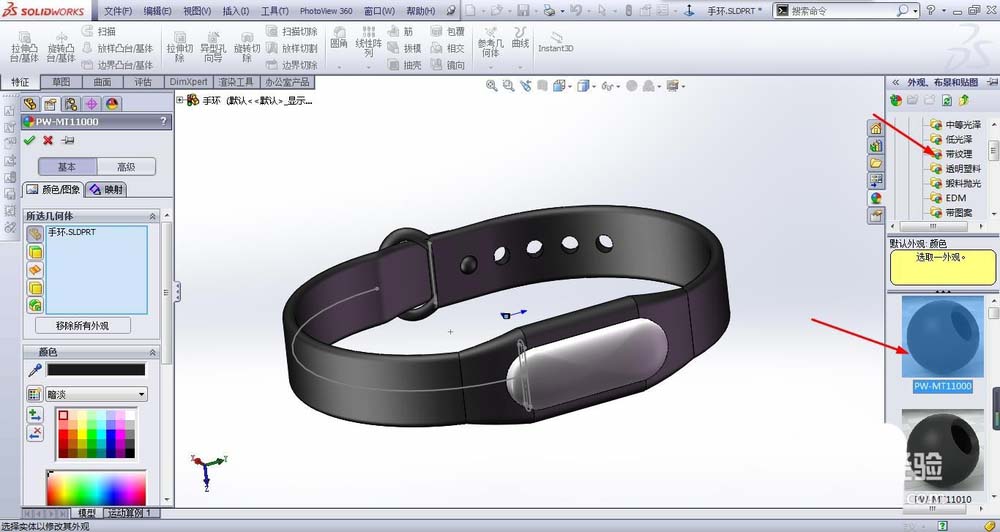1000x532 pixels.
Task: Switch to 基本 basic mode
Action: tap(68, 166)
